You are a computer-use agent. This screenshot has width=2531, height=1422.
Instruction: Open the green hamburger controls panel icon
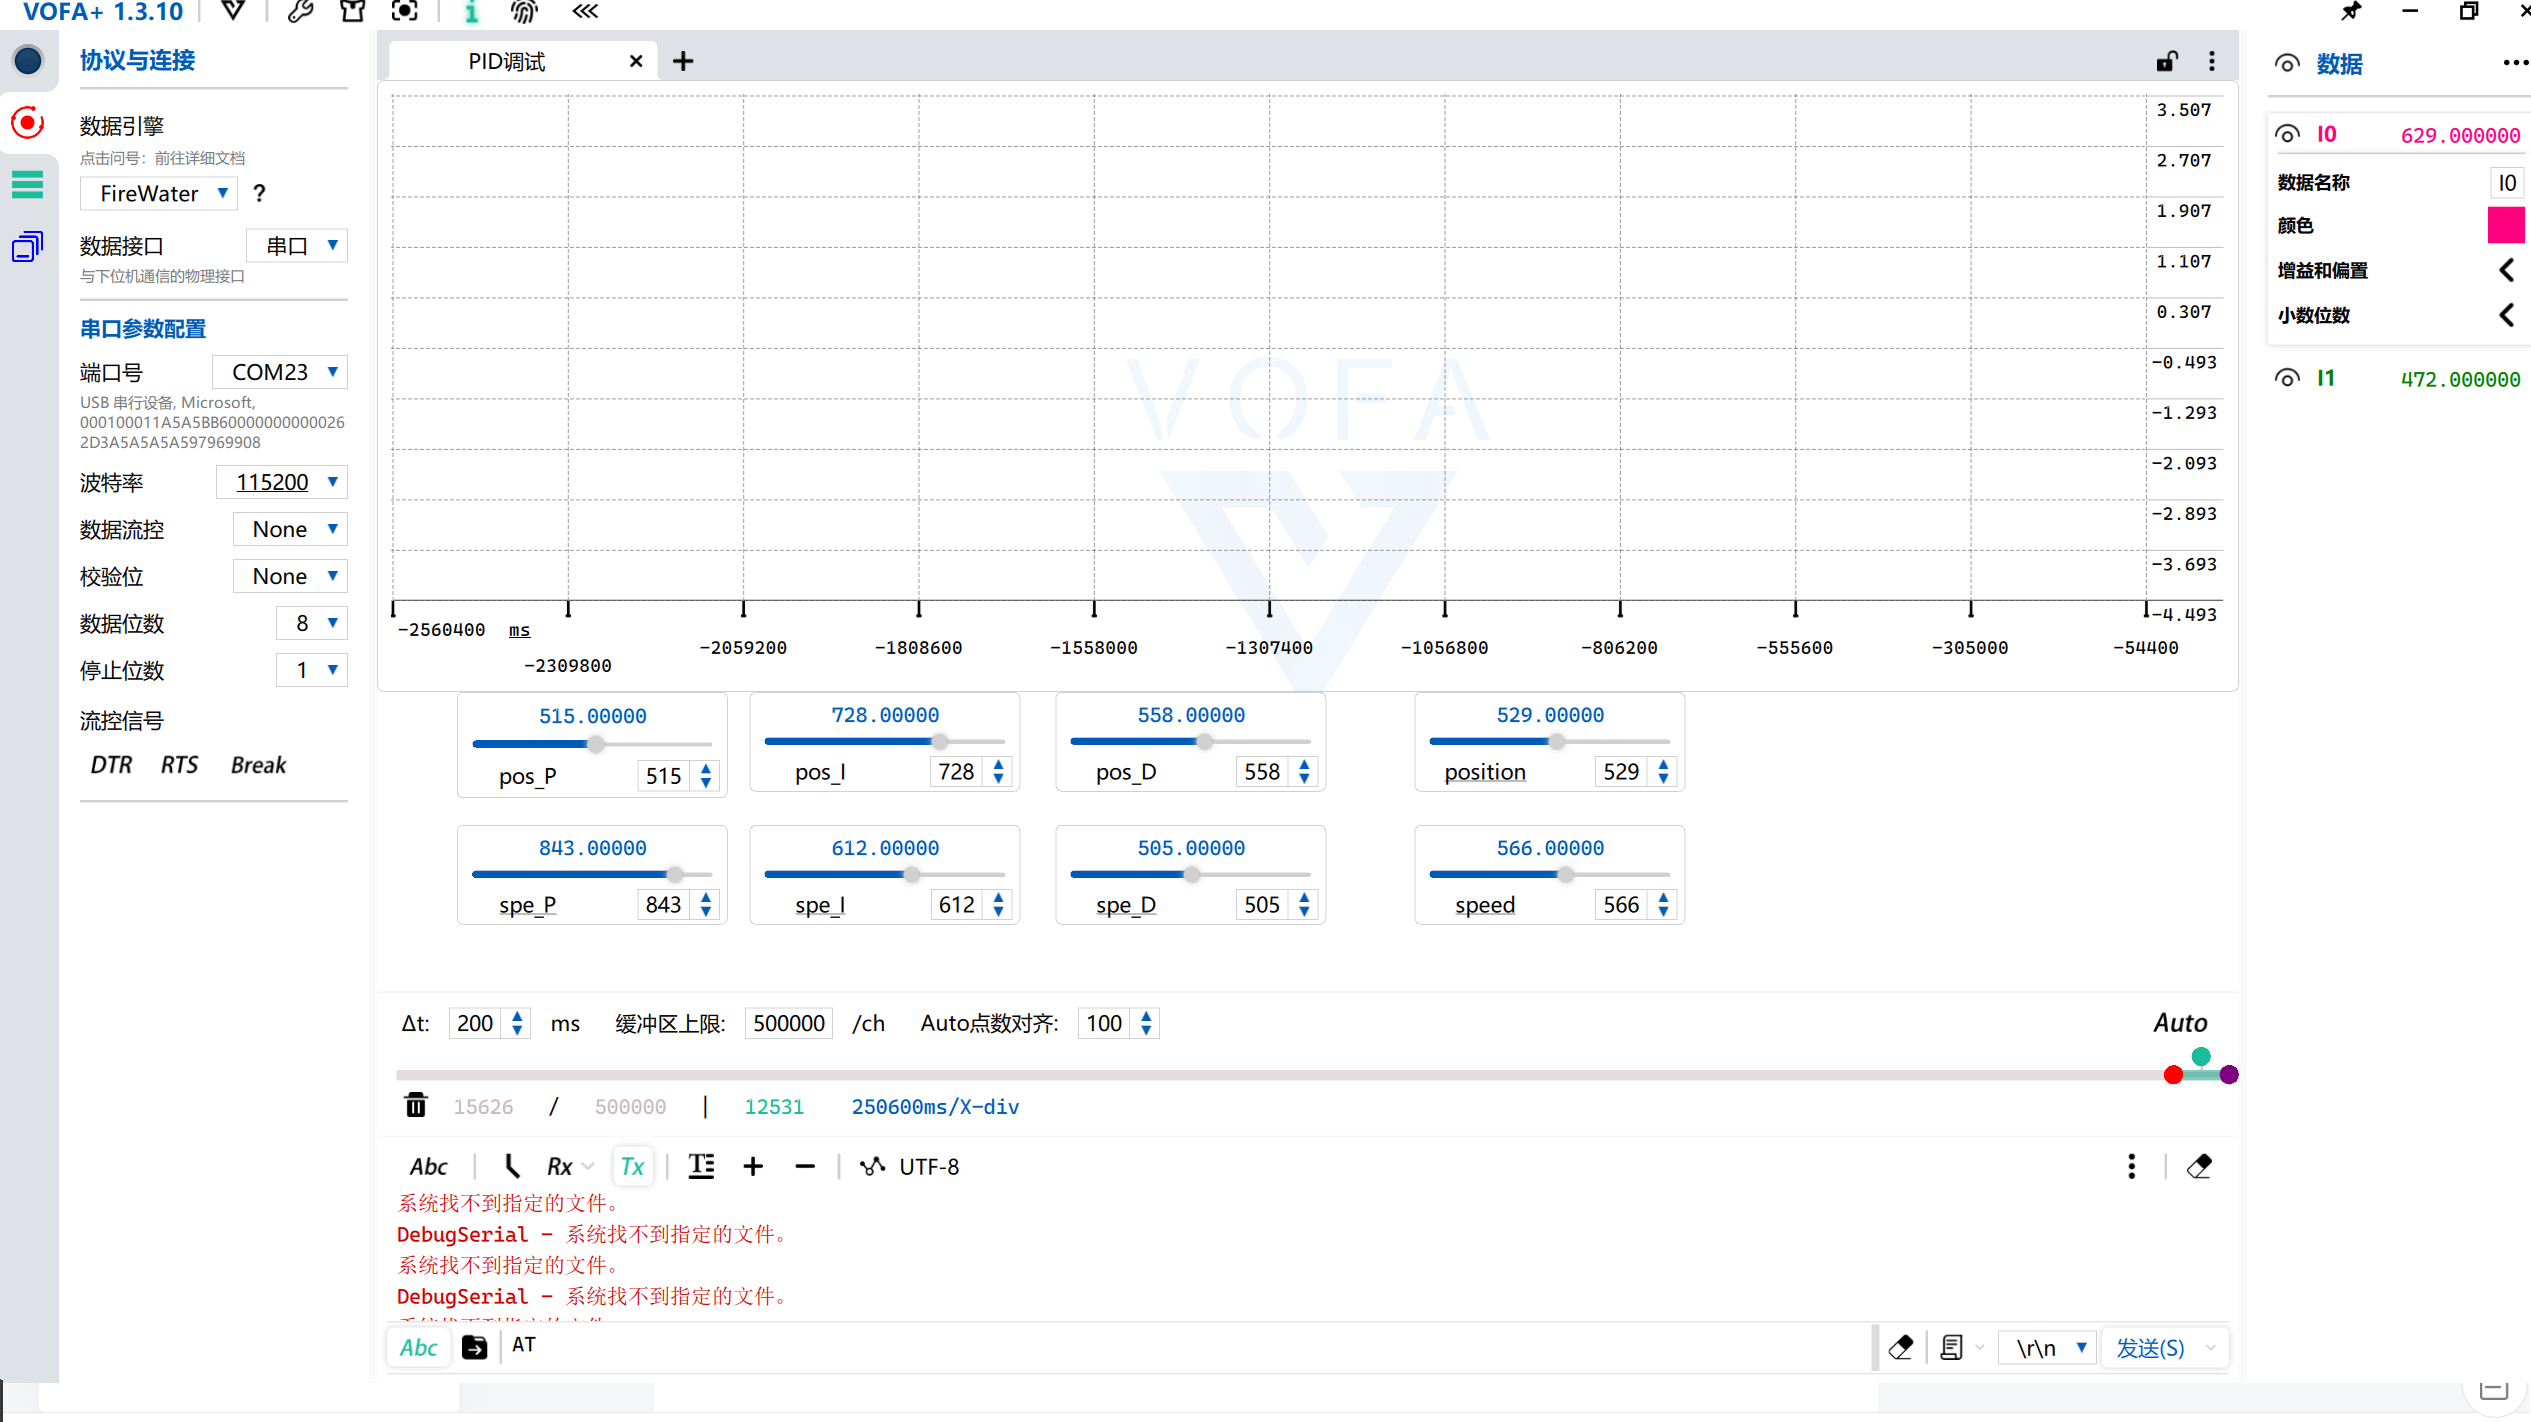(x=28, y=185)
